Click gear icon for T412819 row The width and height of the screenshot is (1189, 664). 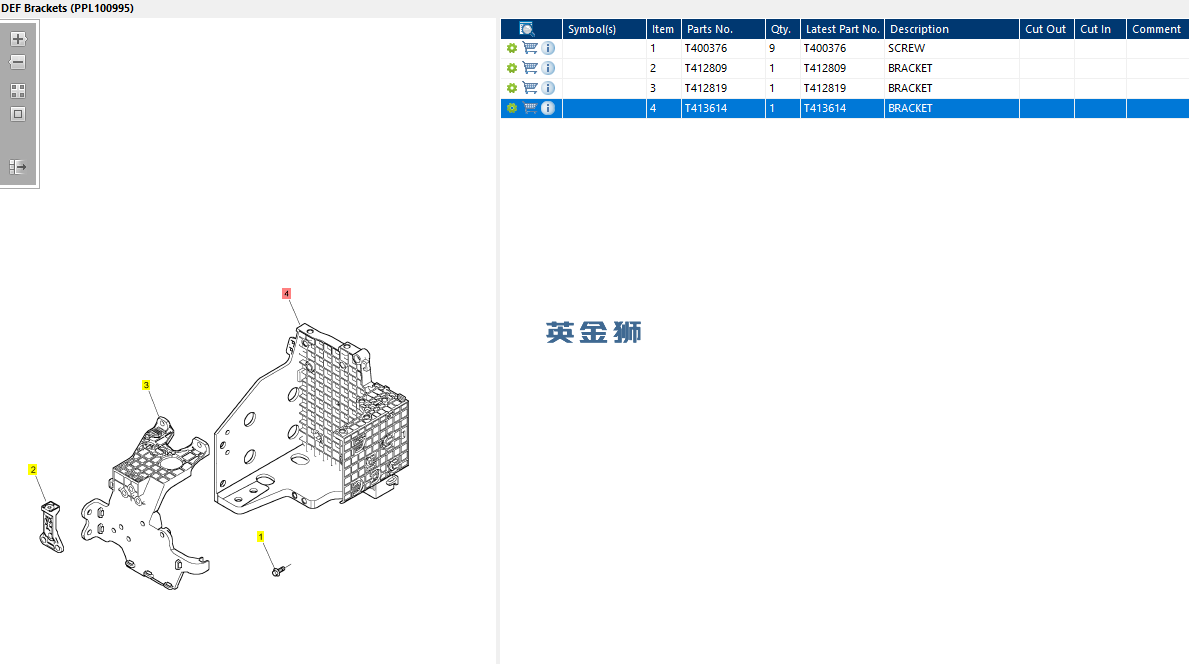(x=512, y=89)
